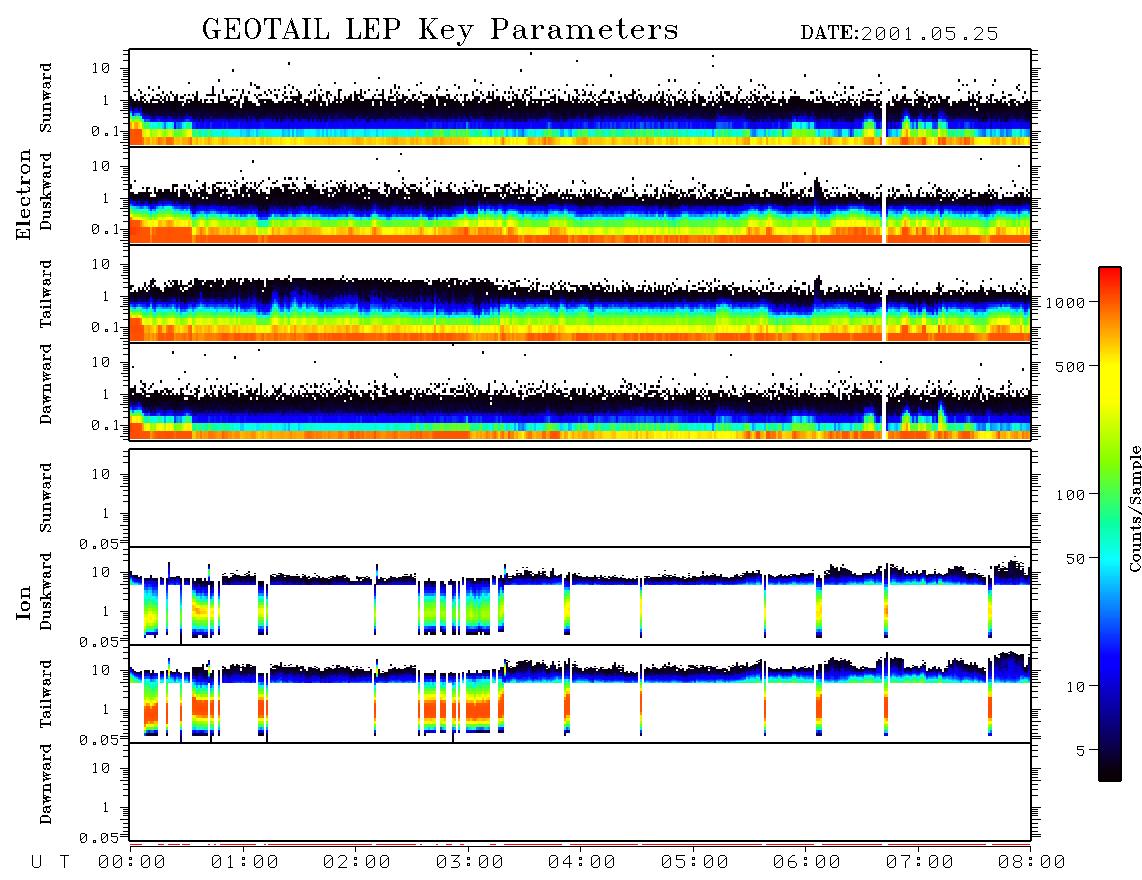Image resolution: width=1142 pixels, height=880 pixels.
Task: Click the '500' colorbar tick value
Action: (x=1071, y=367)
